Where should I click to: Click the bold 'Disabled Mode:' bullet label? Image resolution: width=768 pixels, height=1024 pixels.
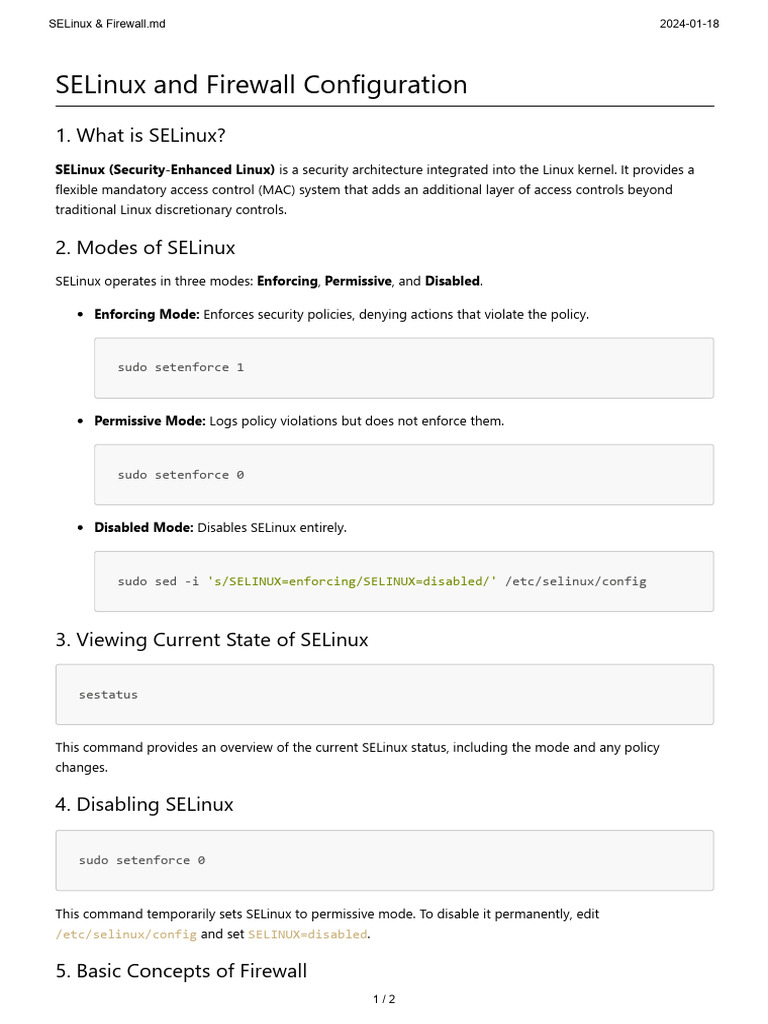(143, 527)
